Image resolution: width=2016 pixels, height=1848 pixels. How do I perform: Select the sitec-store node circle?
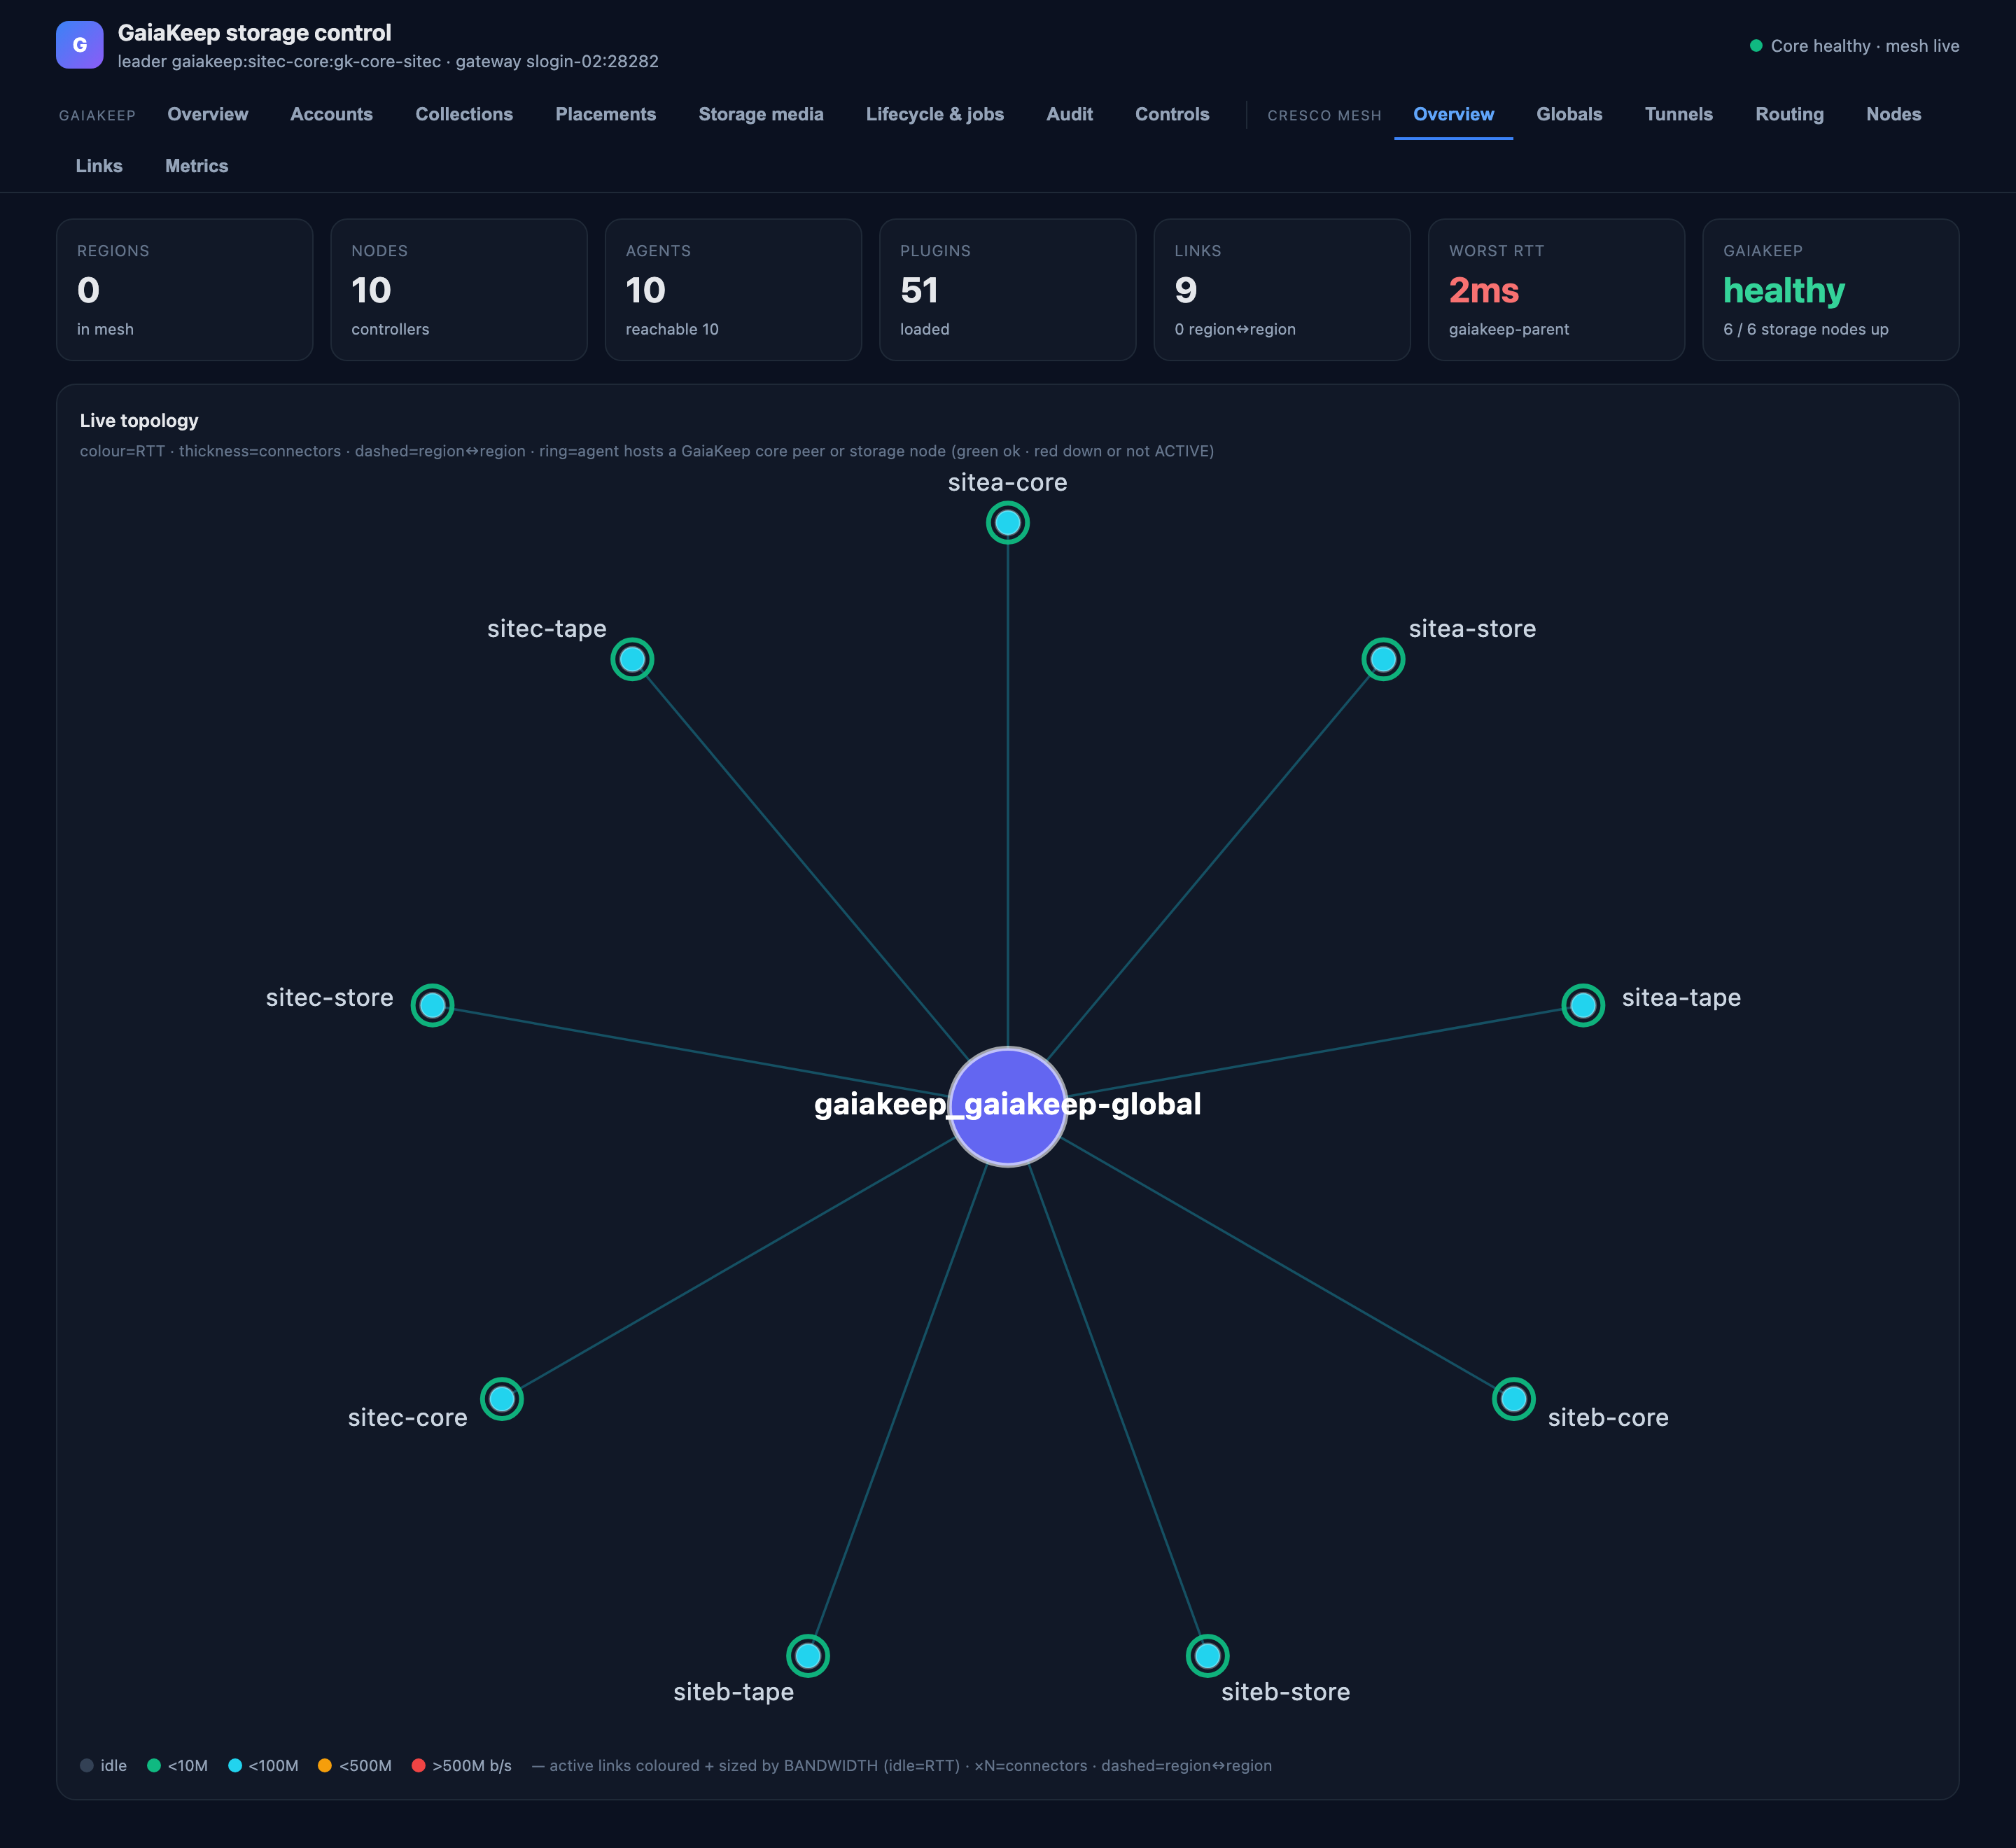[x=432, y=1005]
